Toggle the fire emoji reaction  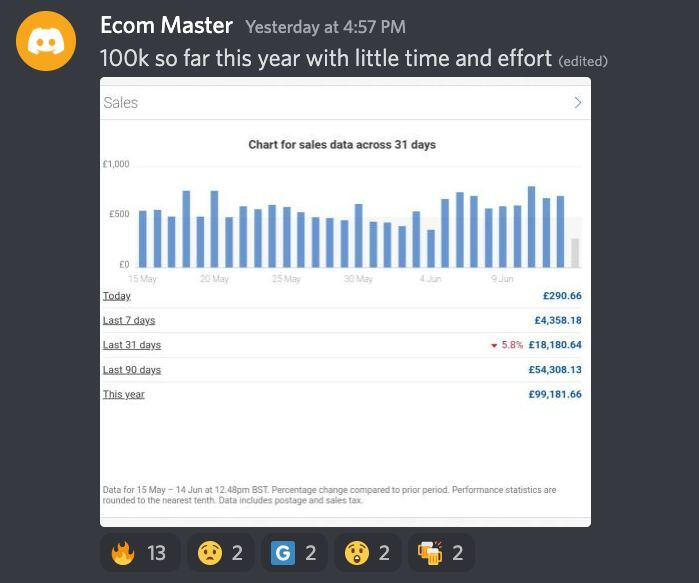coord(140,552)
